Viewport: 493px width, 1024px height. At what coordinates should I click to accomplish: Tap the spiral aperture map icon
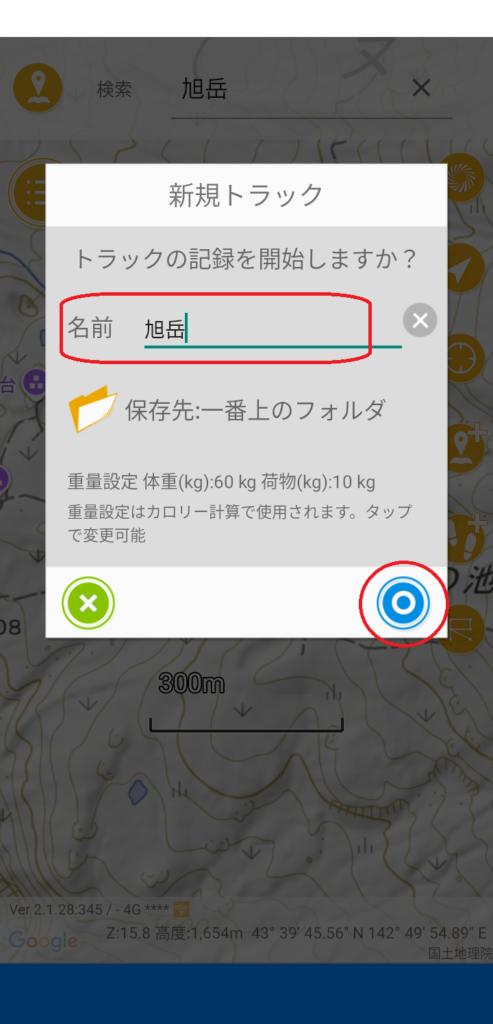click(462, 178)
